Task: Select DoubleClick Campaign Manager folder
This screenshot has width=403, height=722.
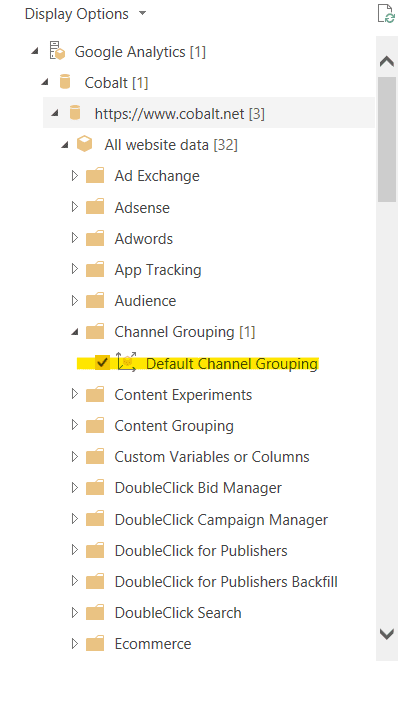Action: [221, 519]
